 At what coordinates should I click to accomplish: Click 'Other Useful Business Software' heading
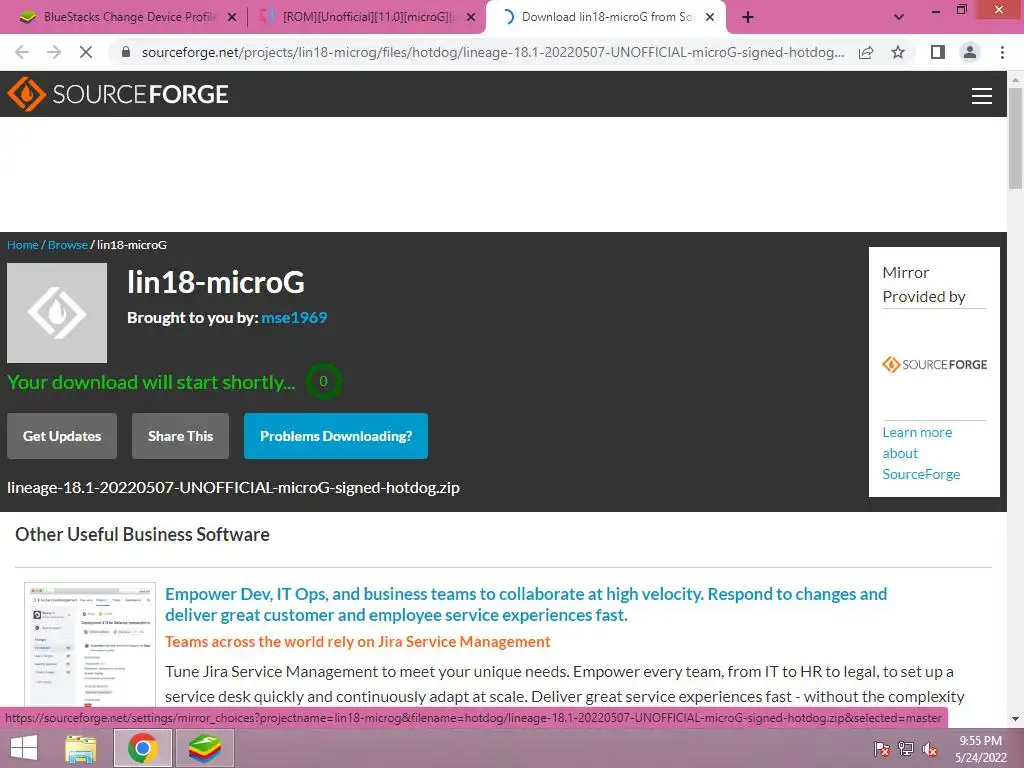[142, 534]
